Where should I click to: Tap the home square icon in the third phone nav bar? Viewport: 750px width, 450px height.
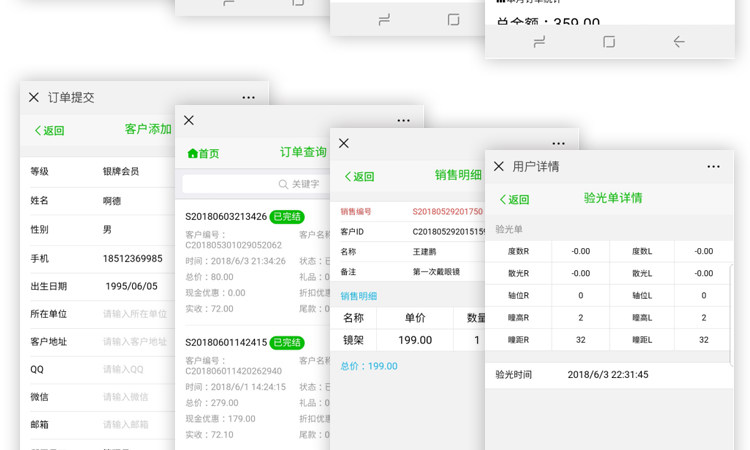coord(453,20)
